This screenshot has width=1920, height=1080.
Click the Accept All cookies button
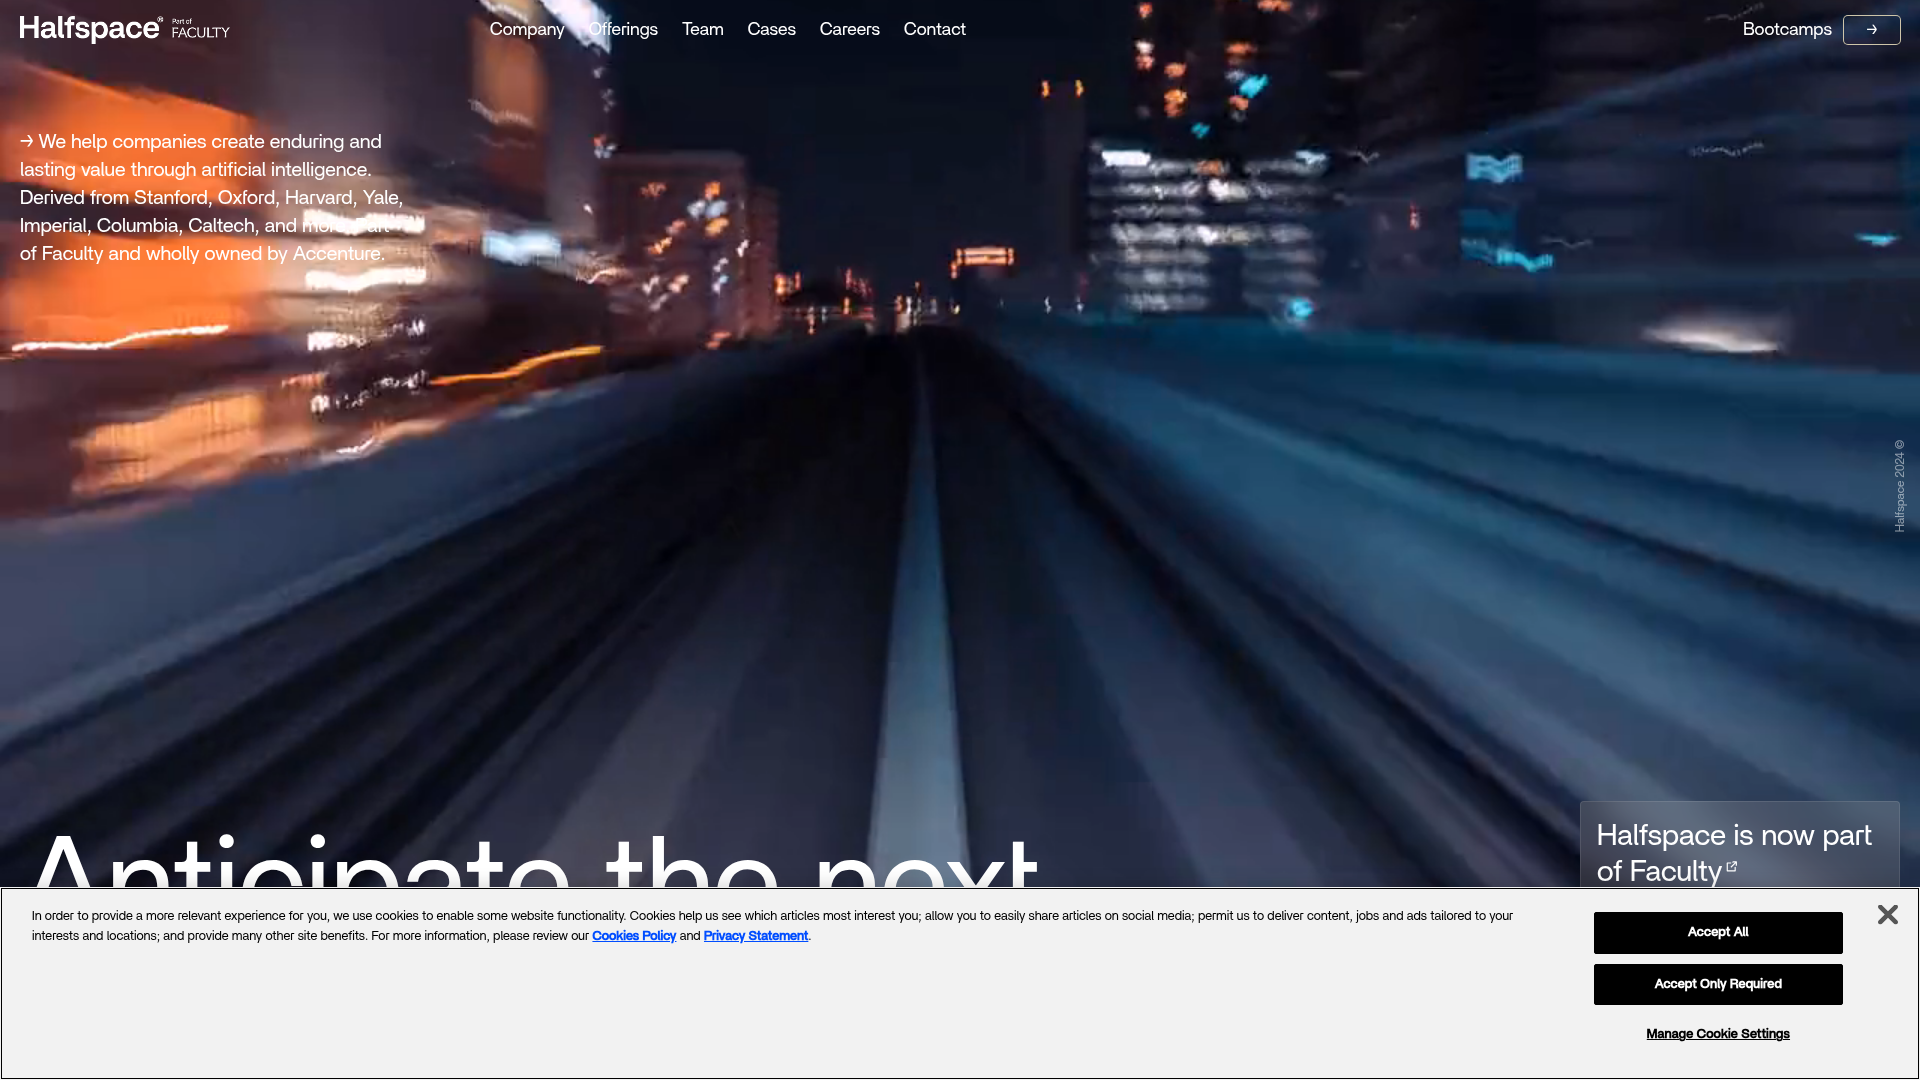pos(1718,932)
